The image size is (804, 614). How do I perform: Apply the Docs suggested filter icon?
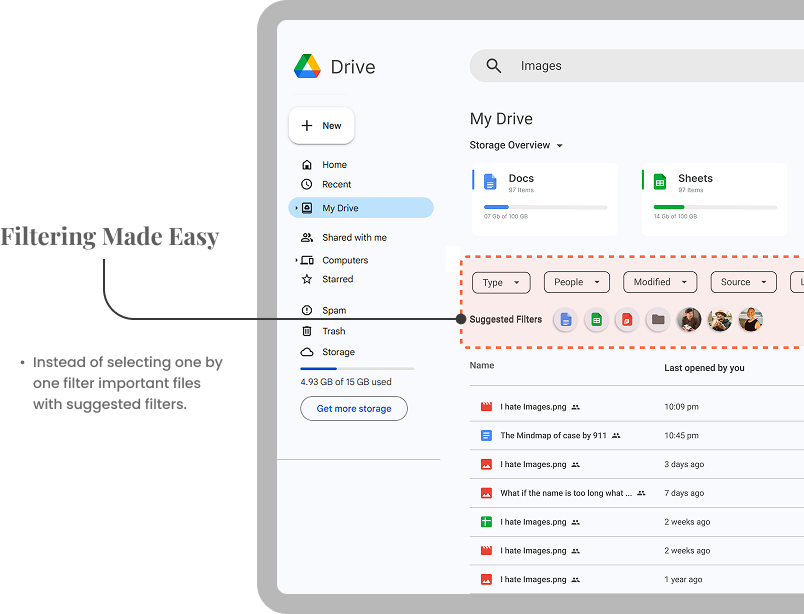(x=566, y=320)
